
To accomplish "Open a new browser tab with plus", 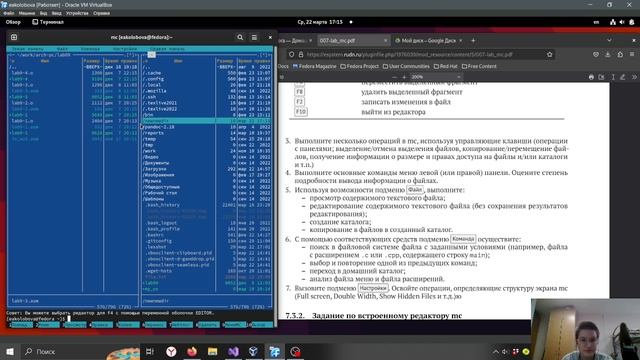I will pos(473,40).
